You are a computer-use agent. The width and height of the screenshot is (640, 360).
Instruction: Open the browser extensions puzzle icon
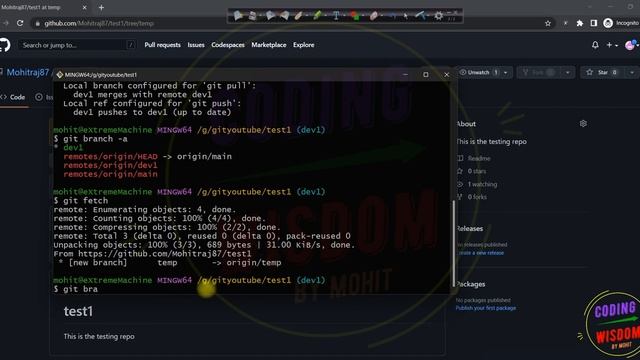[x=580, y=23]
